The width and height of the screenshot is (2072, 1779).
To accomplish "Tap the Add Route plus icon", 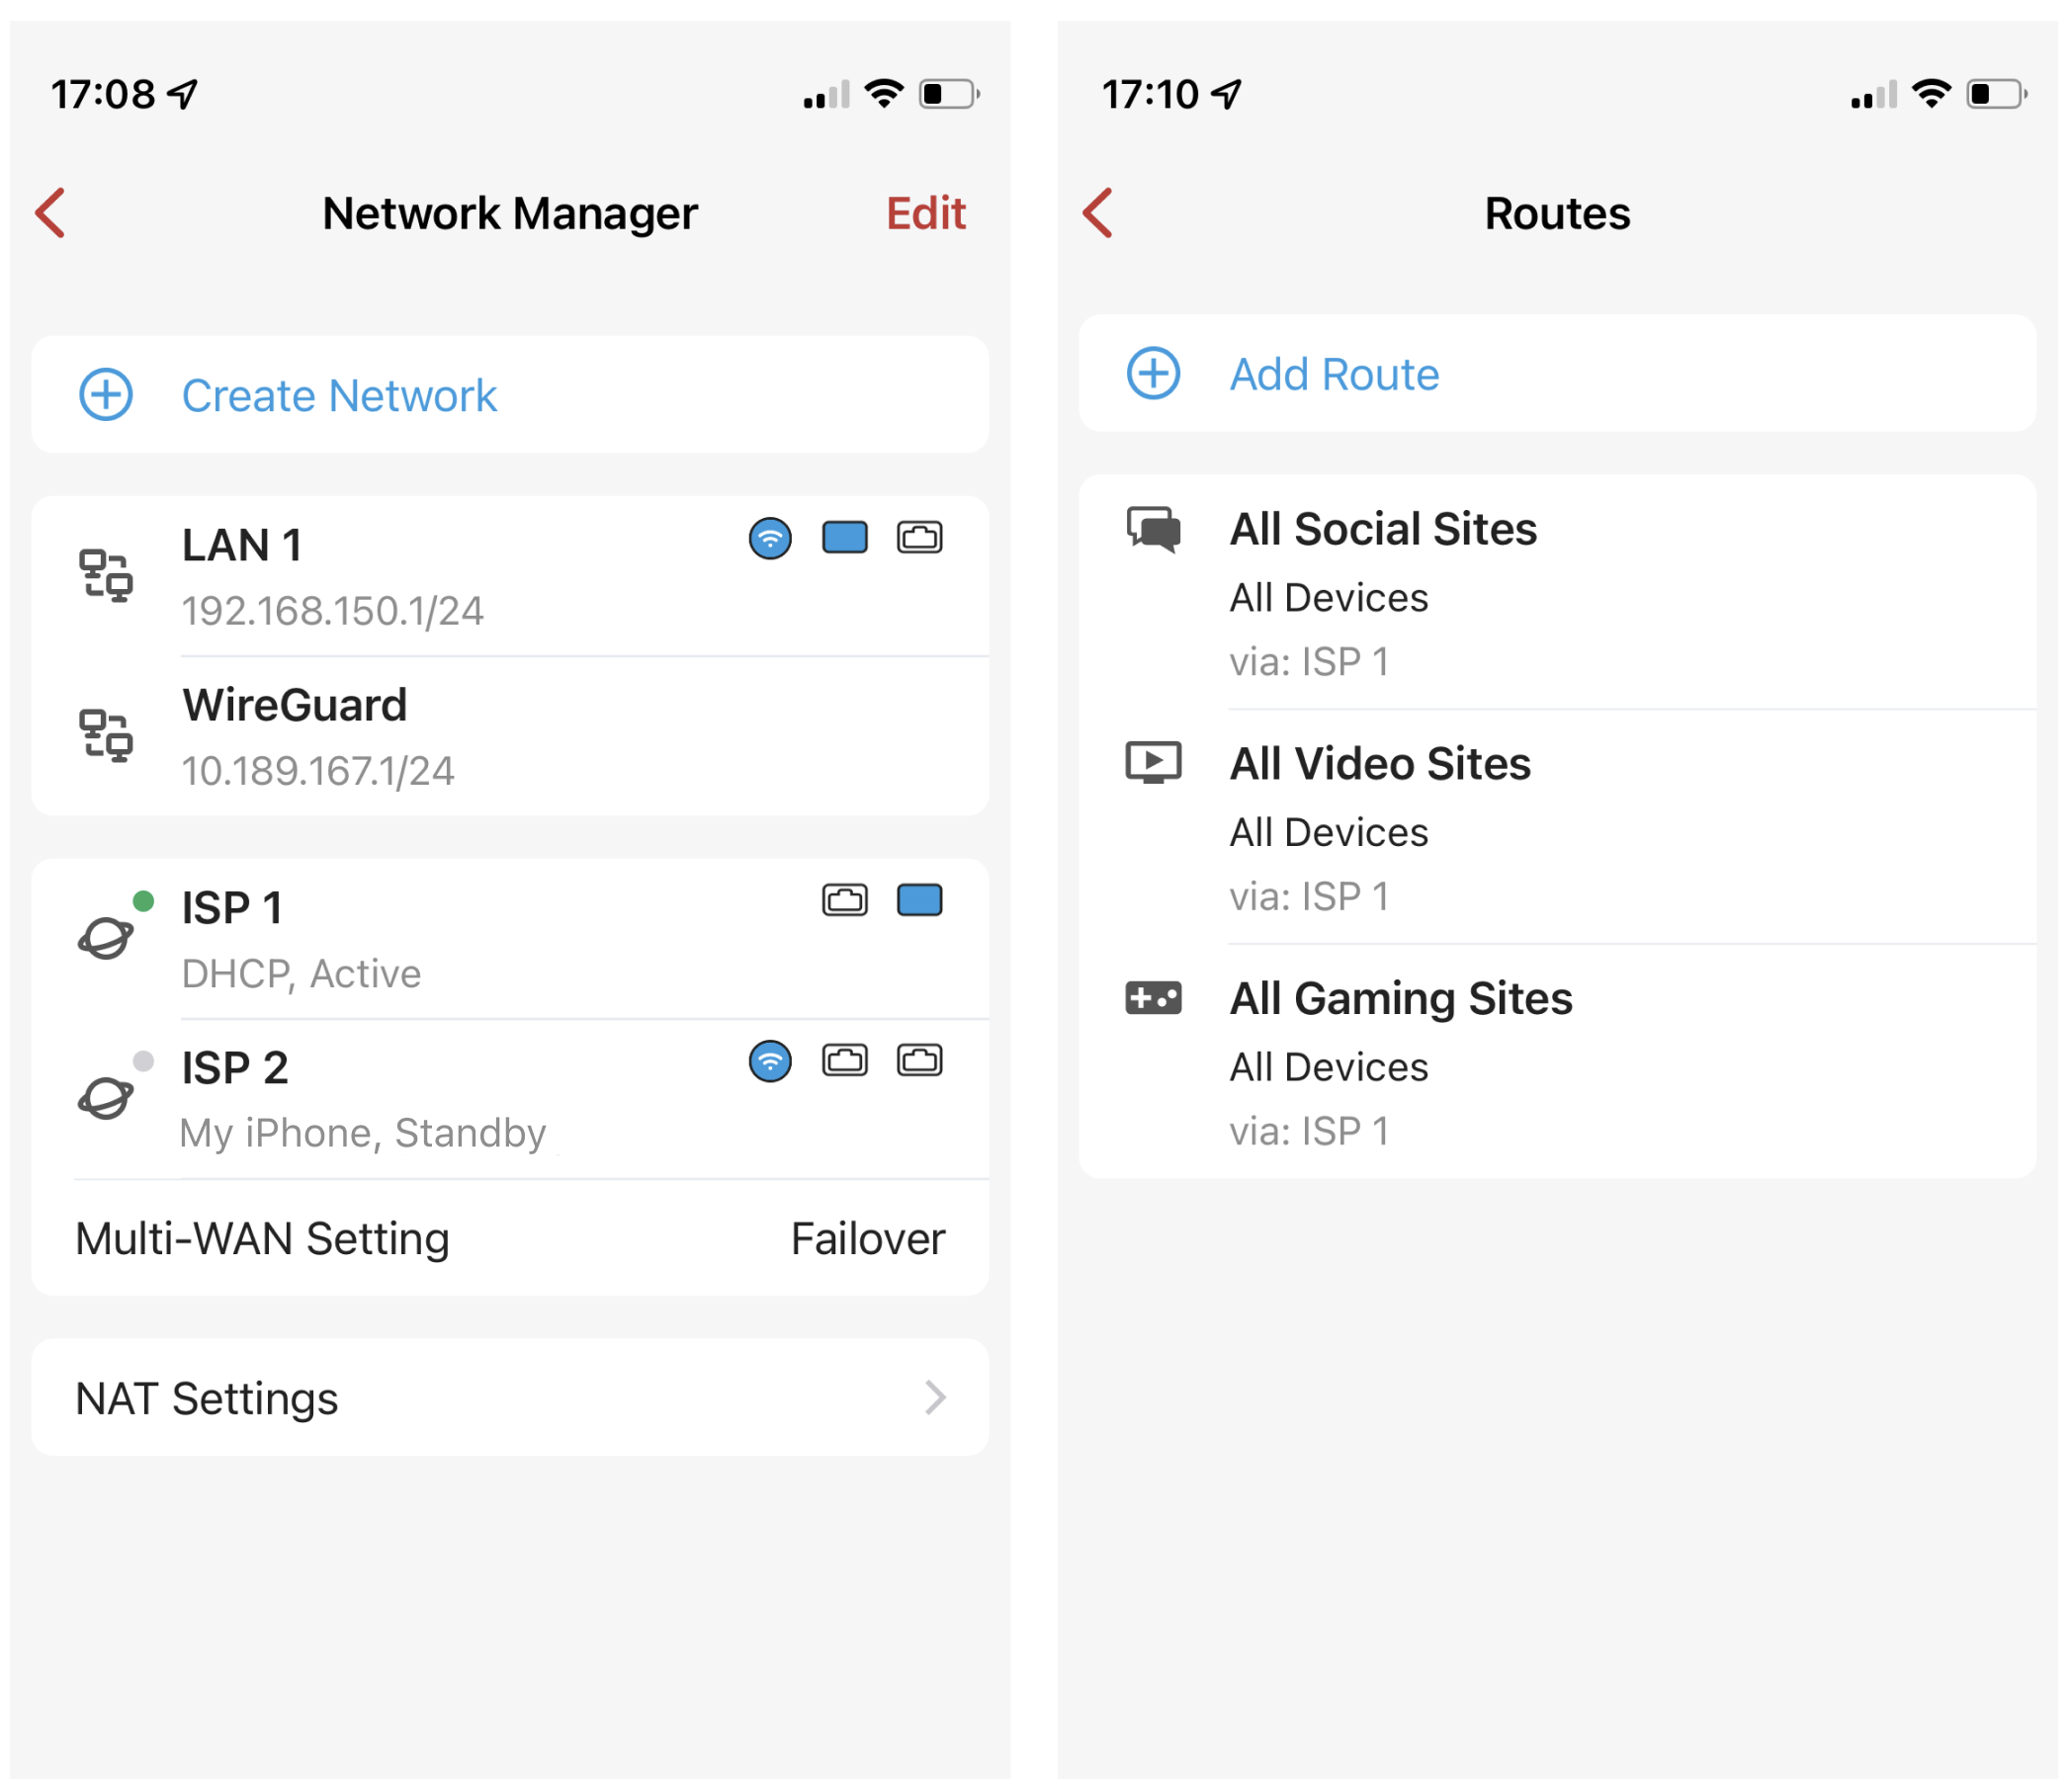I will point(1153,374).
